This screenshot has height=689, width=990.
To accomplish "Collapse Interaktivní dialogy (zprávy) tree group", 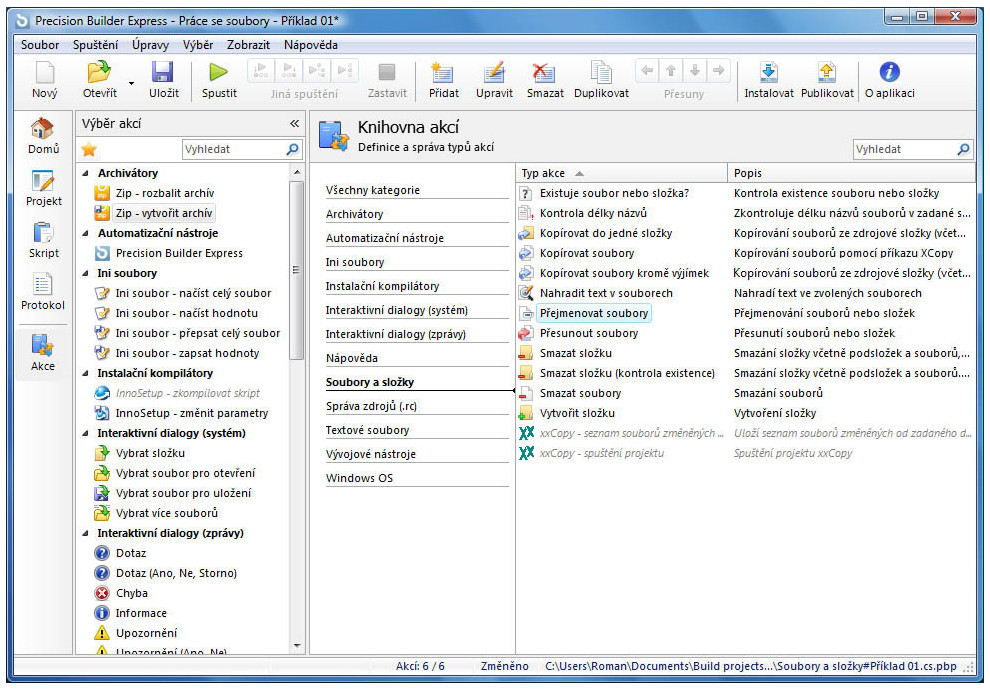I will [x=86, y=533].
